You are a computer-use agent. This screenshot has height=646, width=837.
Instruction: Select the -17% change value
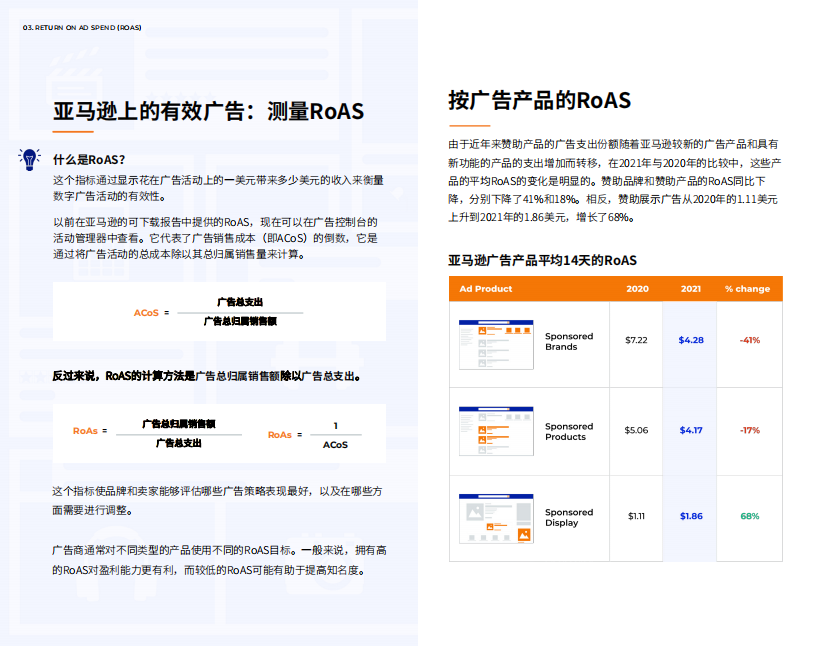click(x=749, y=430)
